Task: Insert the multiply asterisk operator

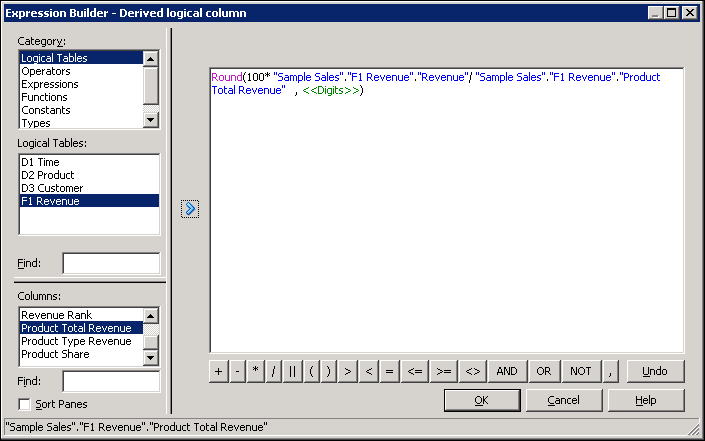Action: click(x=255, y=371)
